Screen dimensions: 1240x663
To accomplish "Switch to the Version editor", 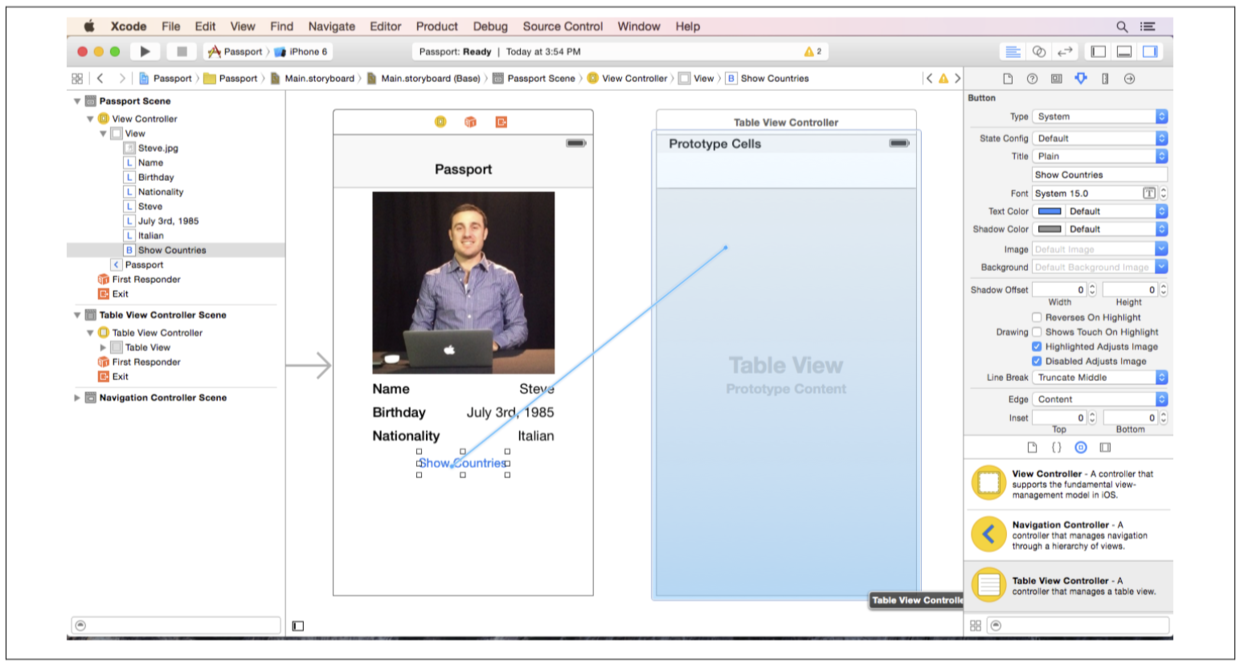I will pos(1065,52).
